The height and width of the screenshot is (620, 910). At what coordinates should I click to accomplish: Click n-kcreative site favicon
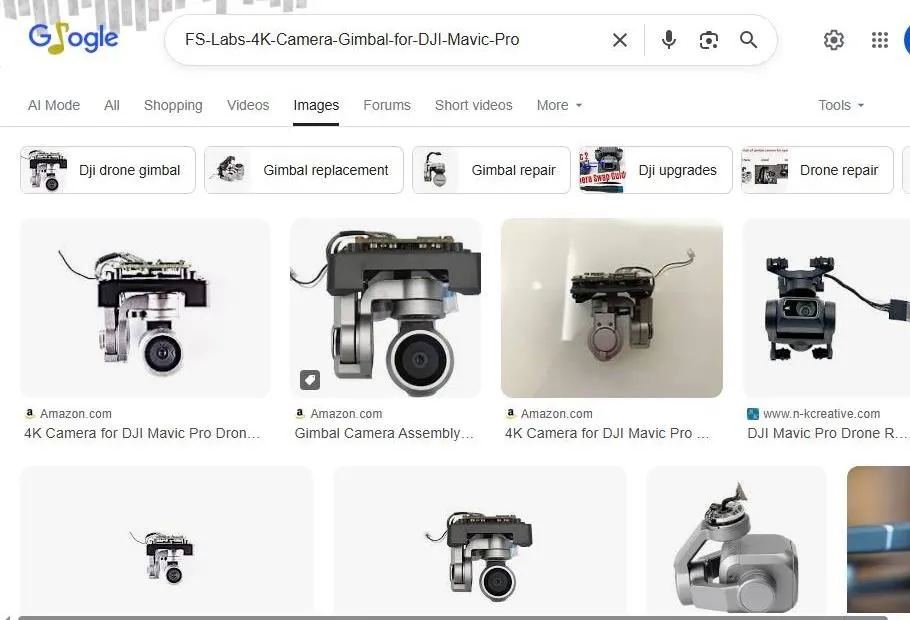[x=753, y=414]
